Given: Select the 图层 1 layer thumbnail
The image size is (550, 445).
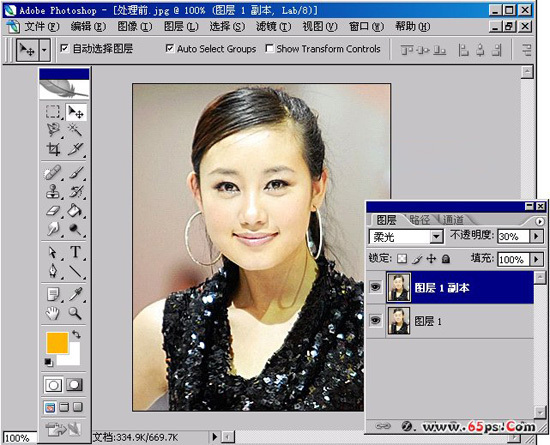Looking at the screenshot, I should (x=399, y=321).
